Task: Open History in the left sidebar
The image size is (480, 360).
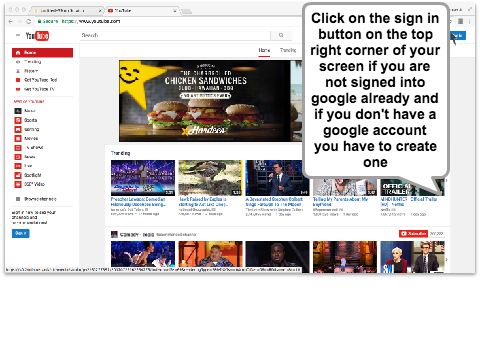Action: (x=31, y=71)
